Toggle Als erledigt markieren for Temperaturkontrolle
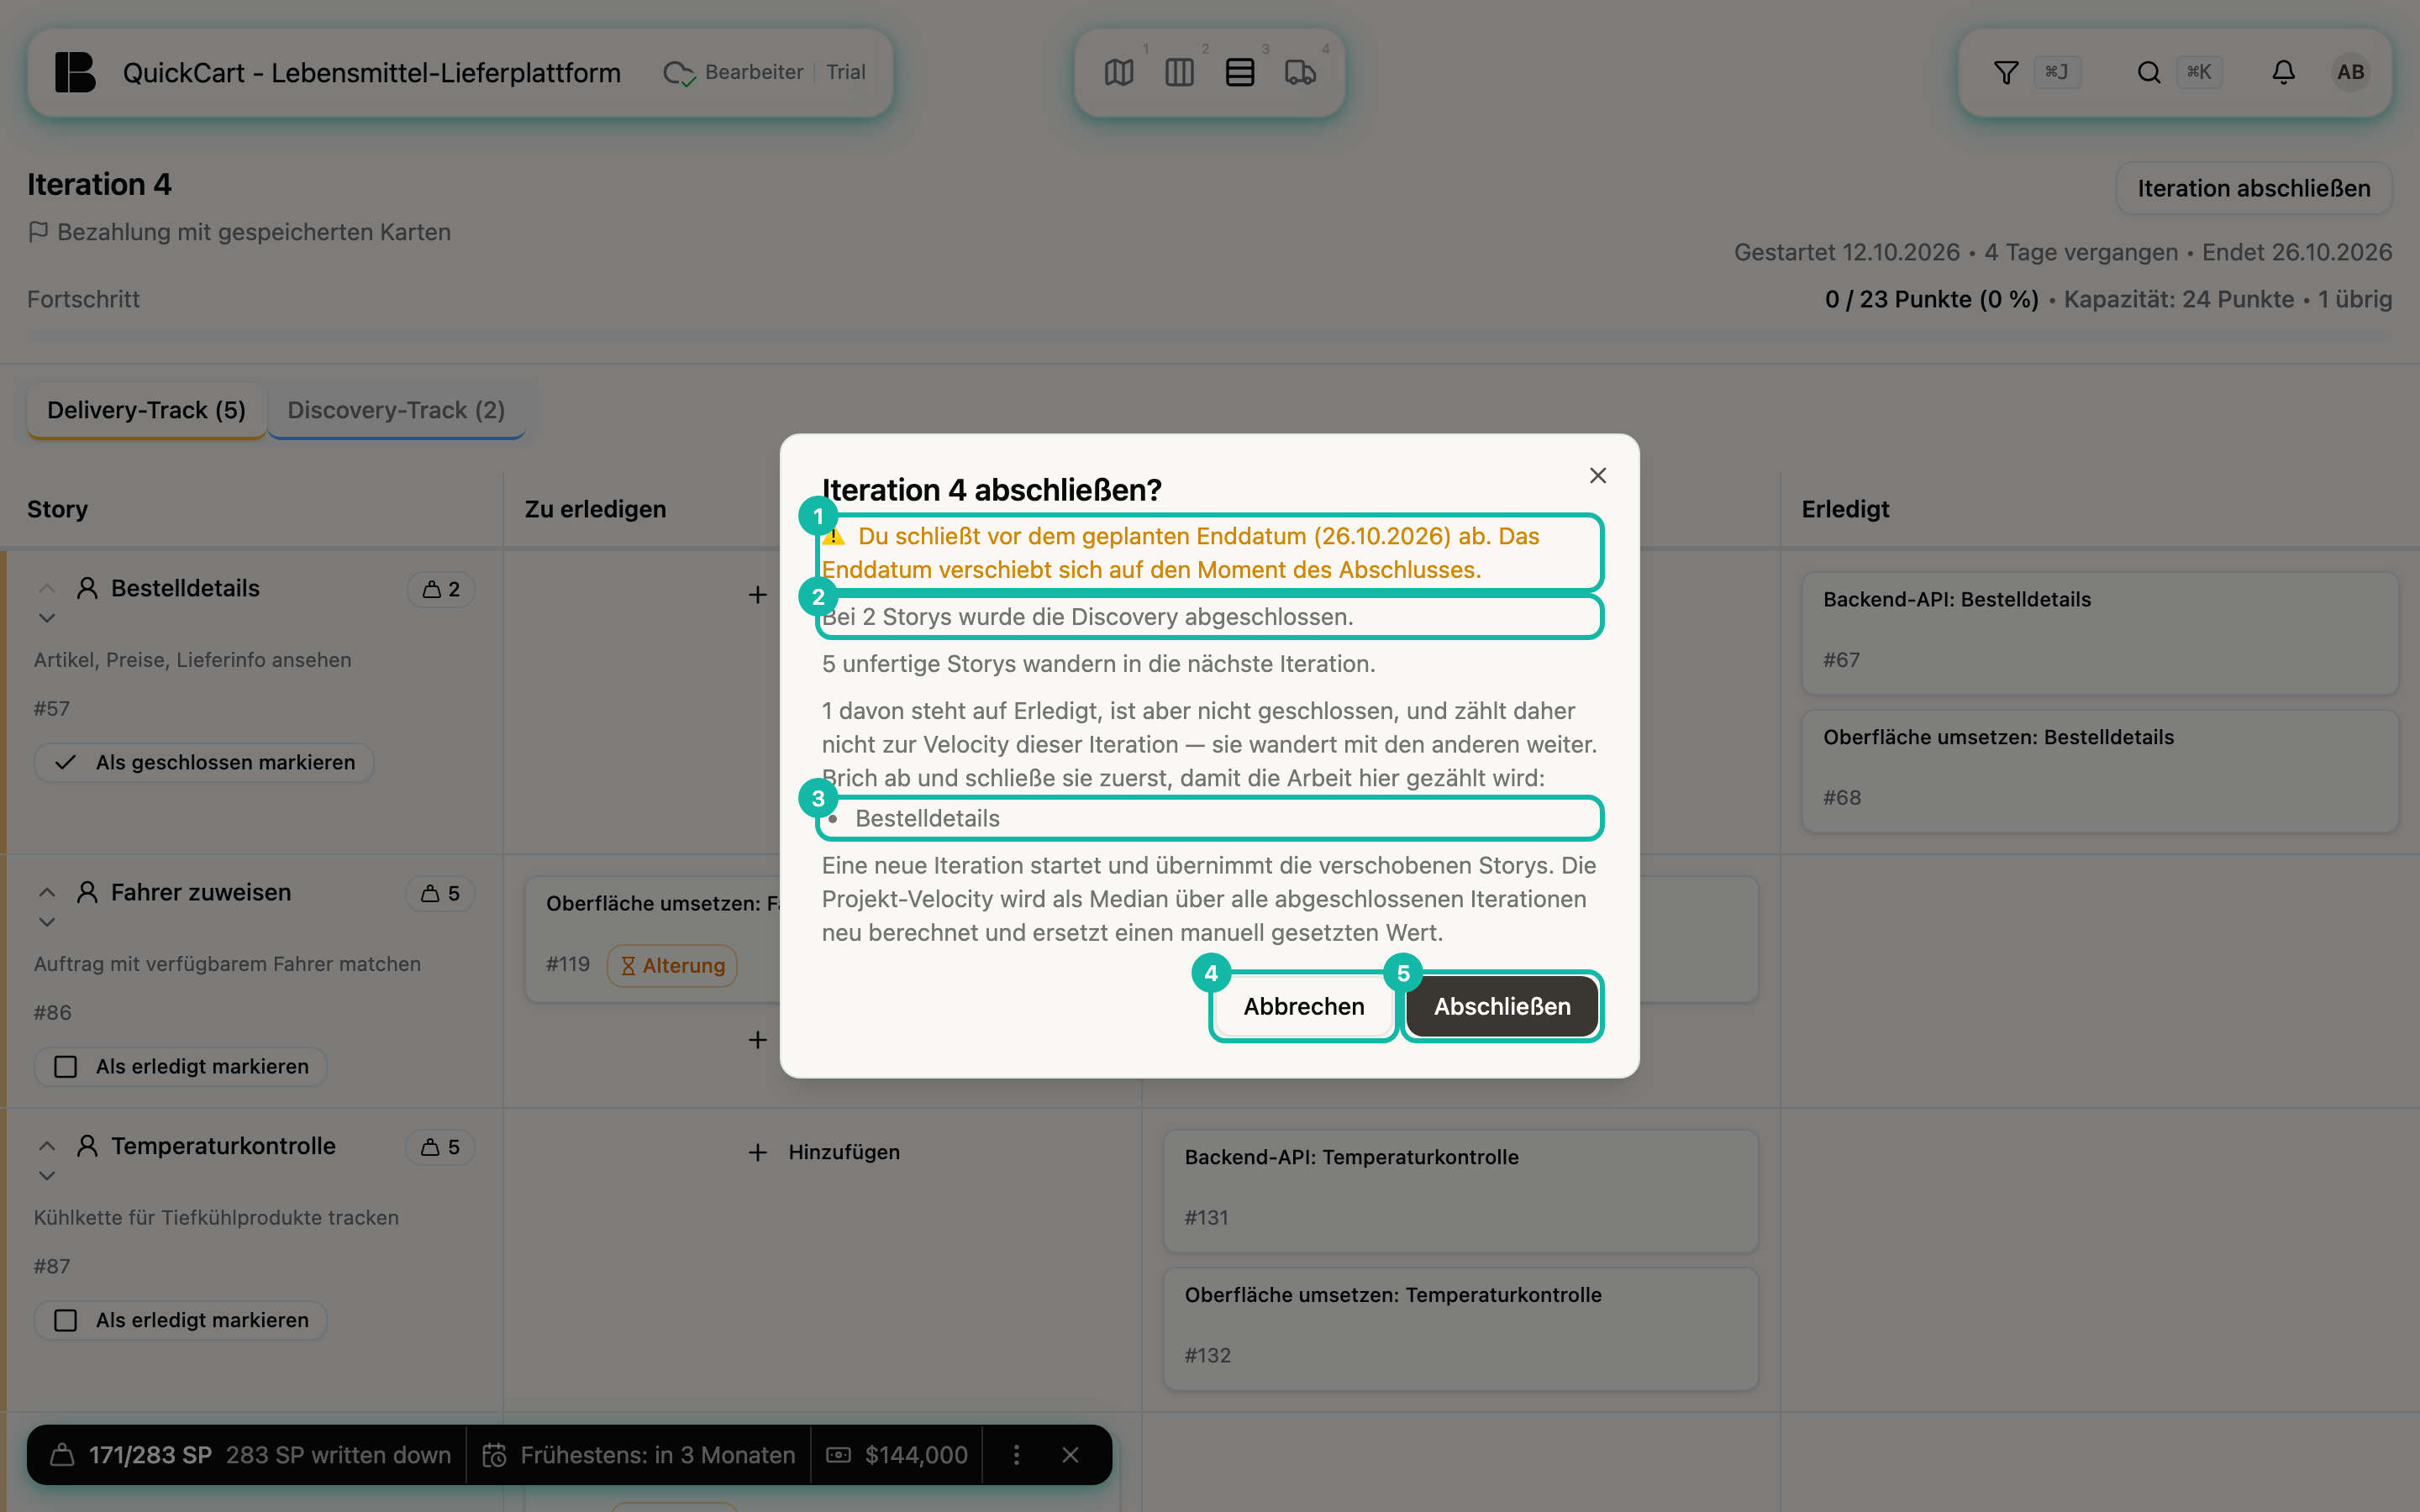This screenshot has width=2420, height=1512. [x=181, y=1320]
